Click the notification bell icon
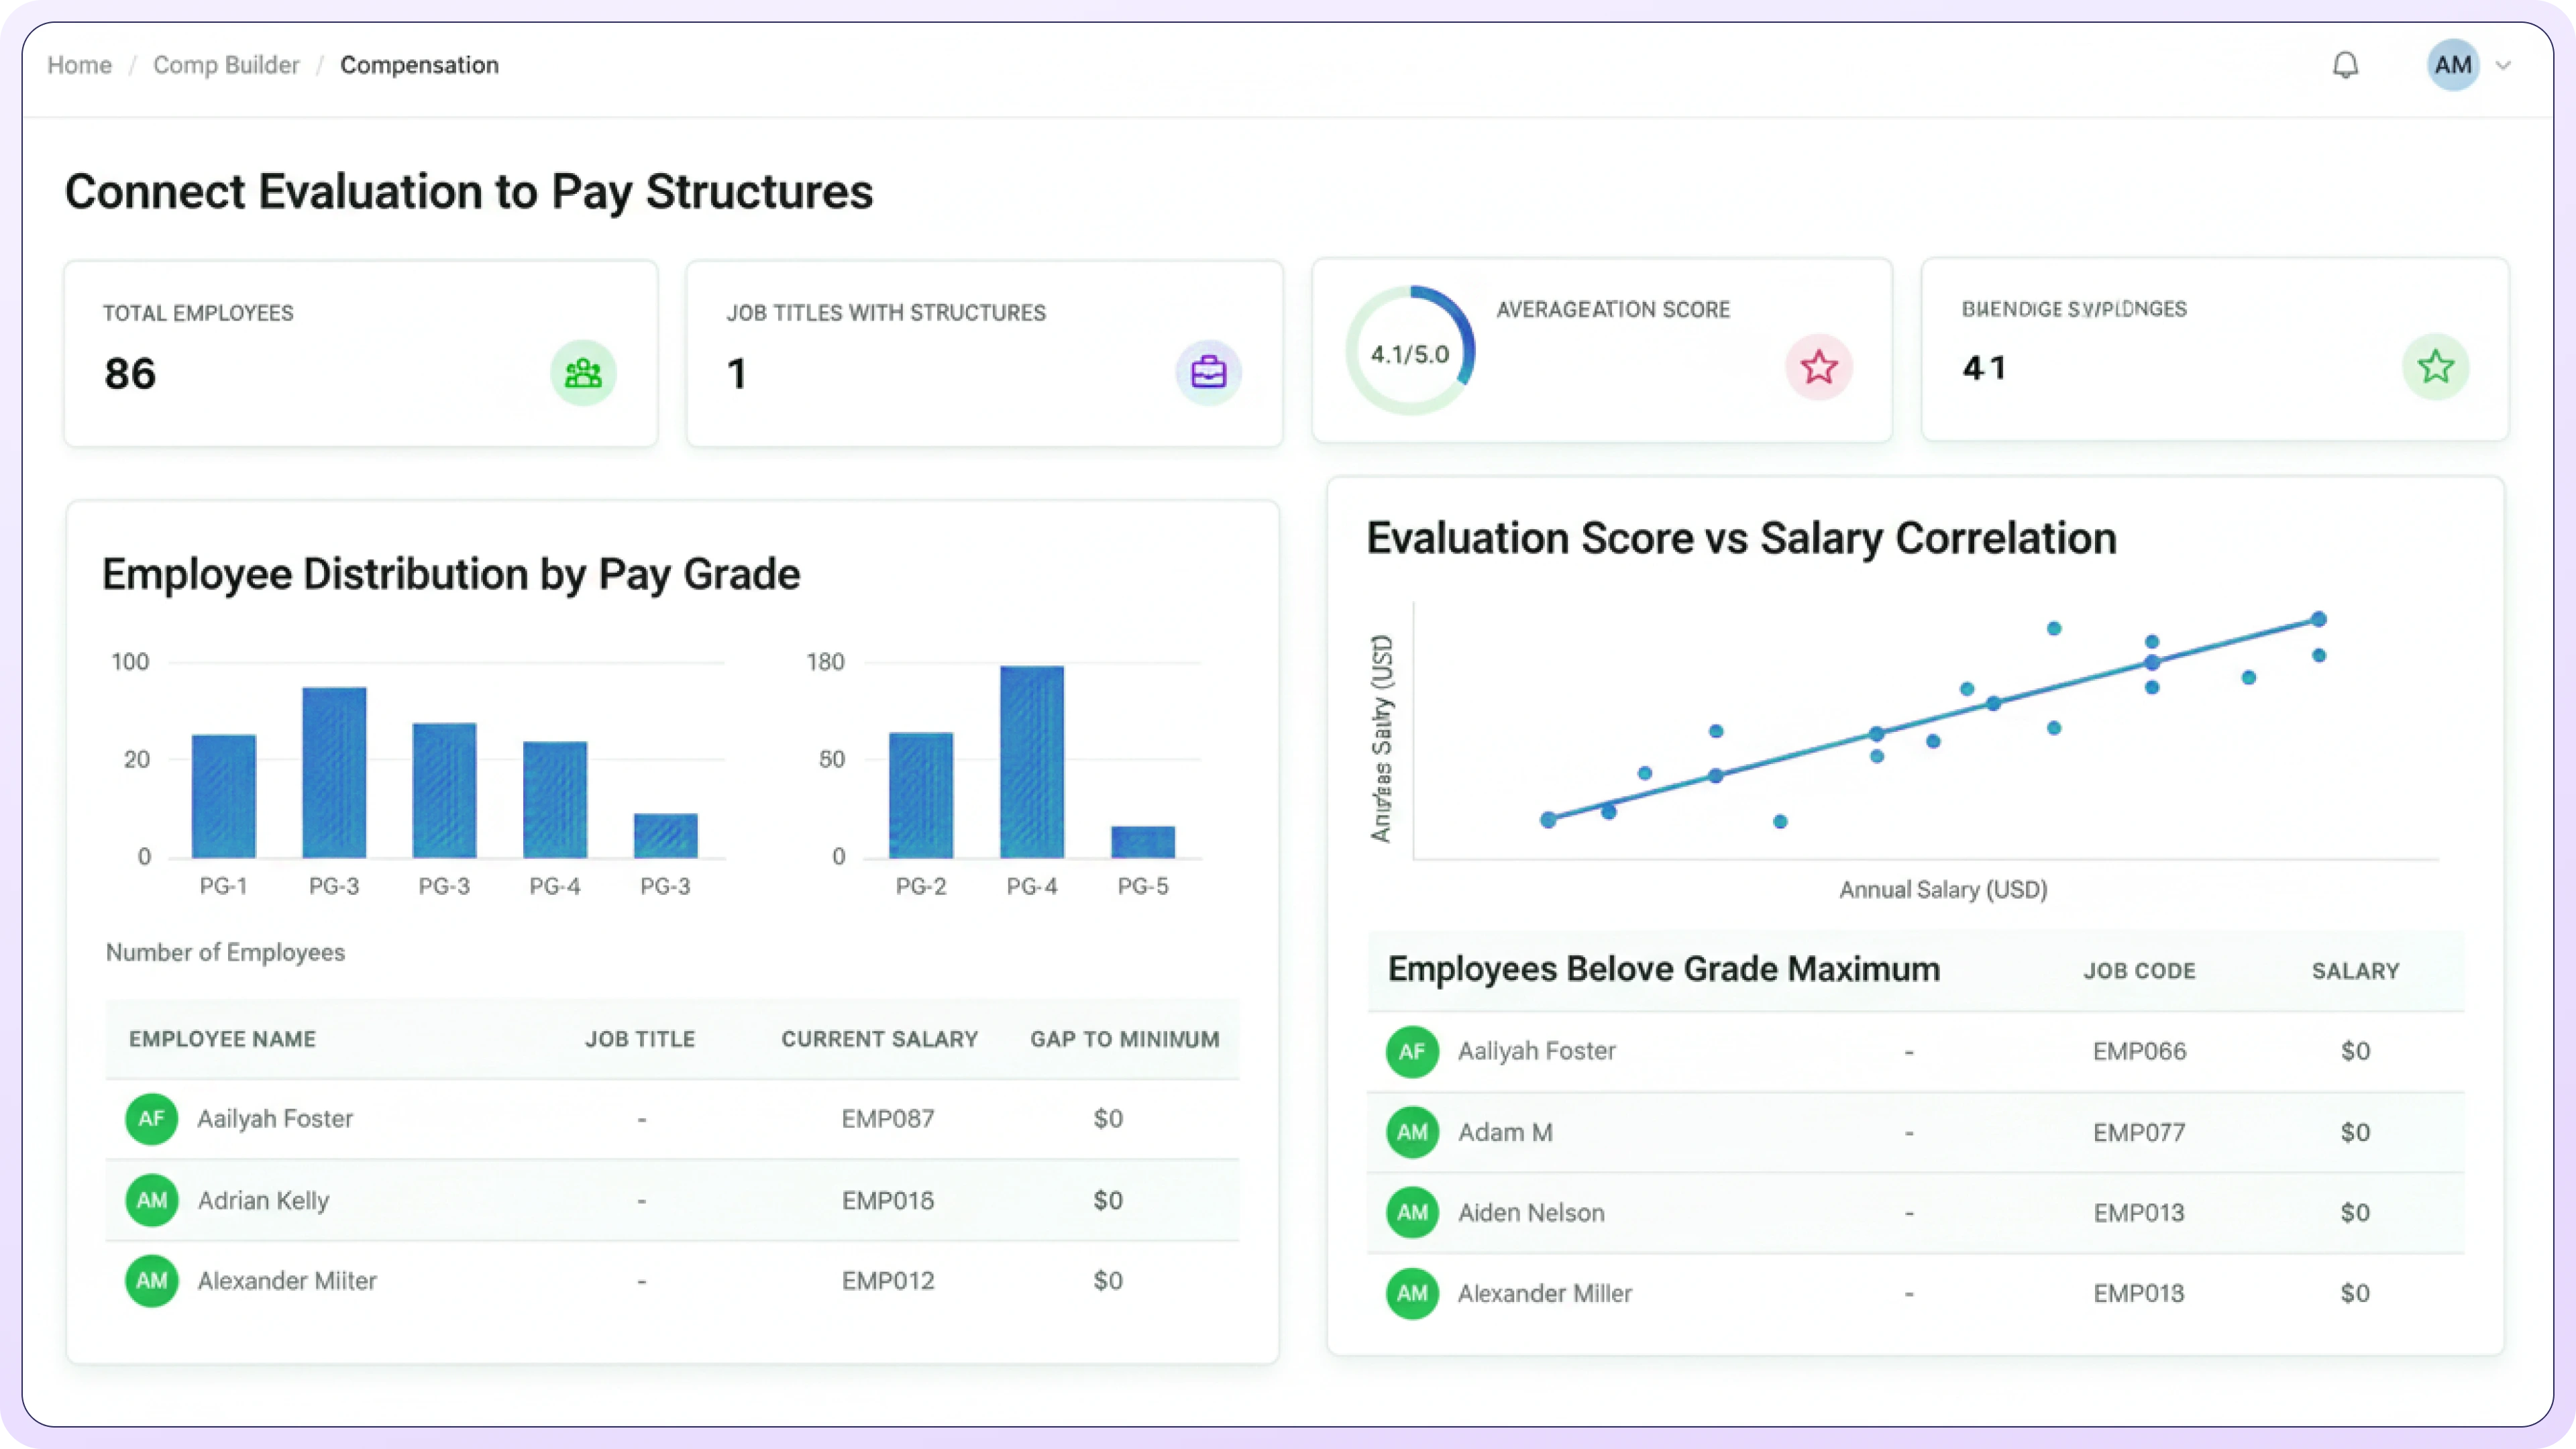This screenshot has width=2576, height=1449. (2345, 66)
